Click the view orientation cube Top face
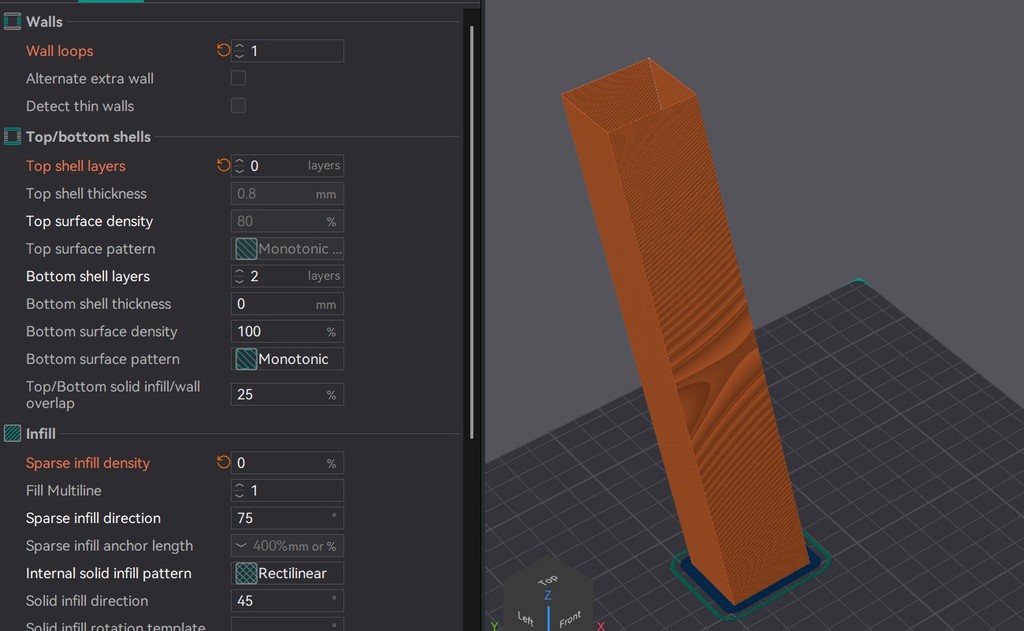 click(x=547, y=579)
